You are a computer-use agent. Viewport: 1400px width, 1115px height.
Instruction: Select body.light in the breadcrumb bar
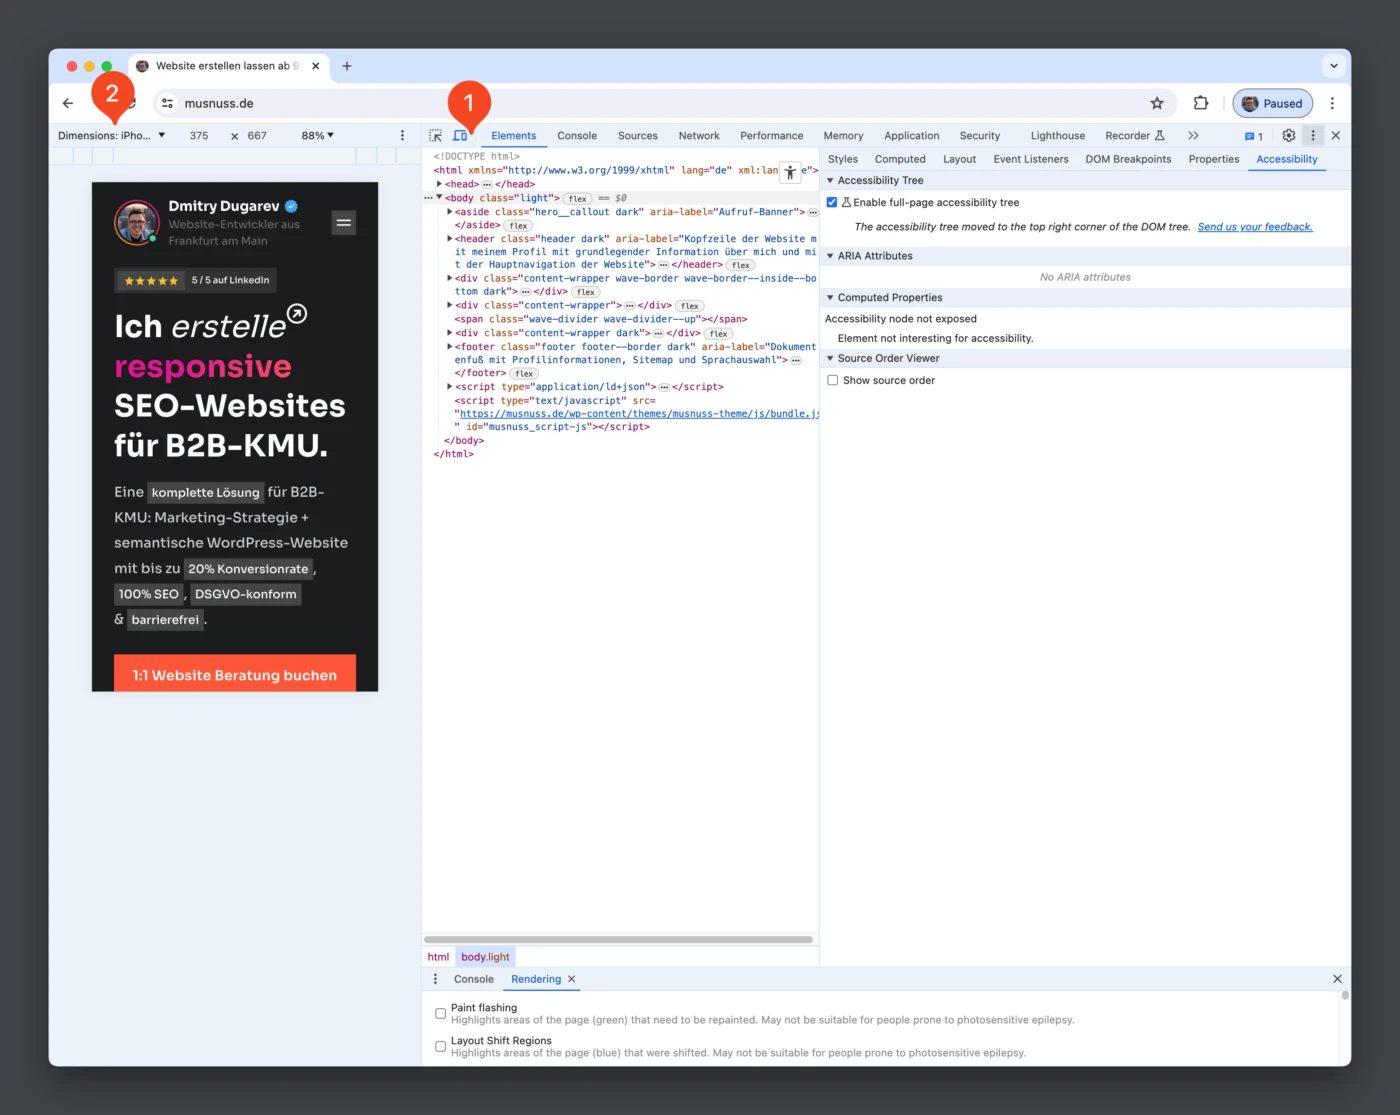pyautogui.click(x=485, y=957)
